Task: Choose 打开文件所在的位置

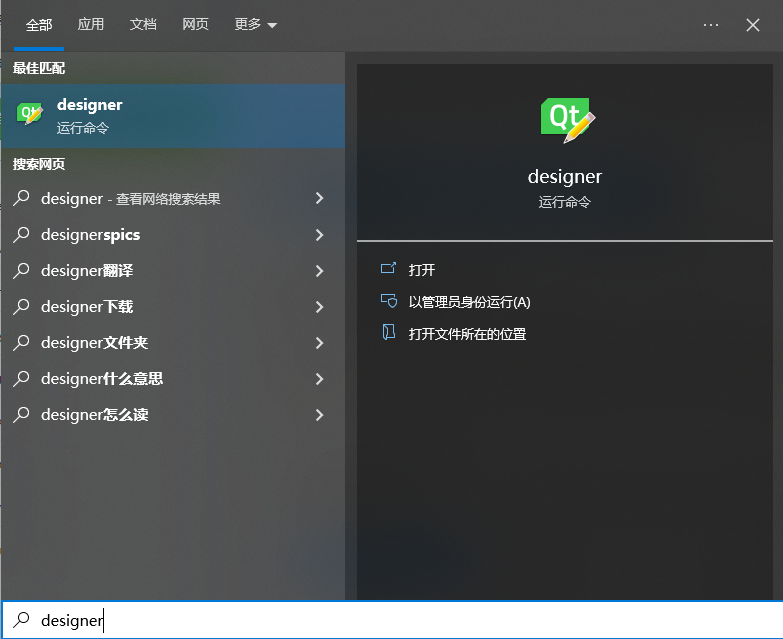Action: coord(467,334)
